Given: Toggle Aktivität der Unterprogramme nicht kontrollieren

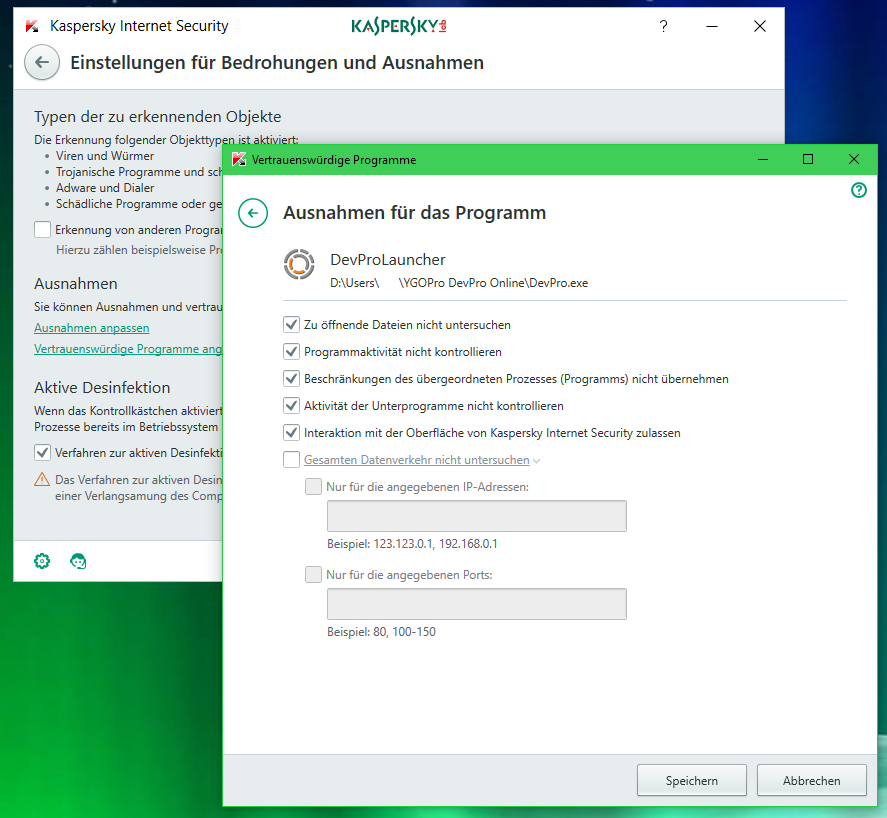Looking at the screenshot, I should [291, 406].
